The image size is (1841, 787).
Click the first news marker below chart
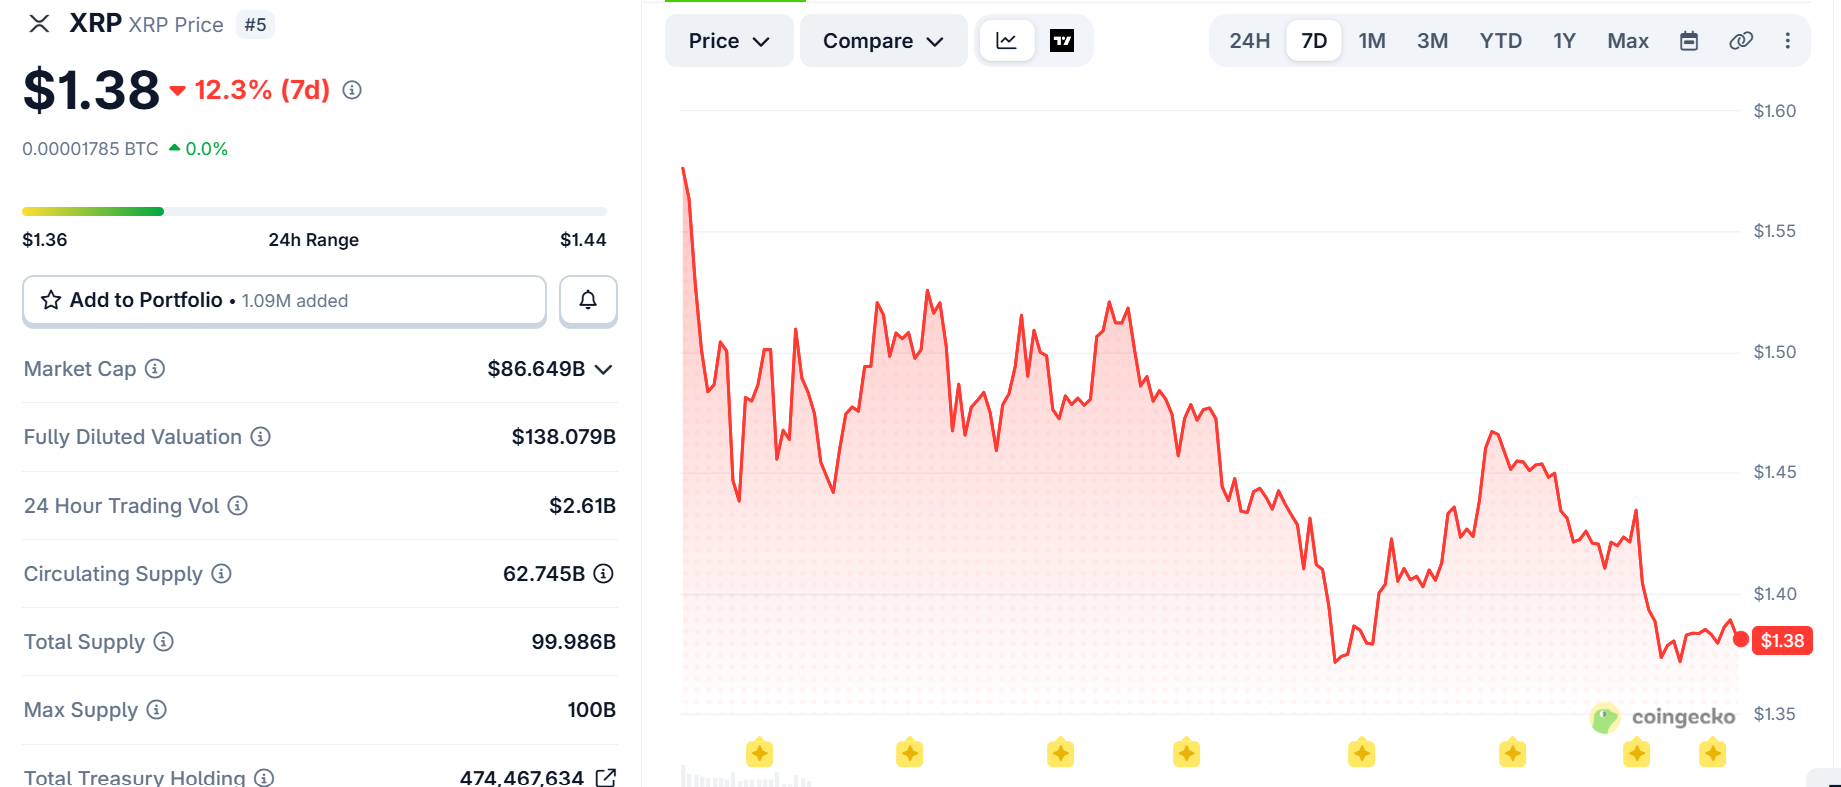click(760, 752)
